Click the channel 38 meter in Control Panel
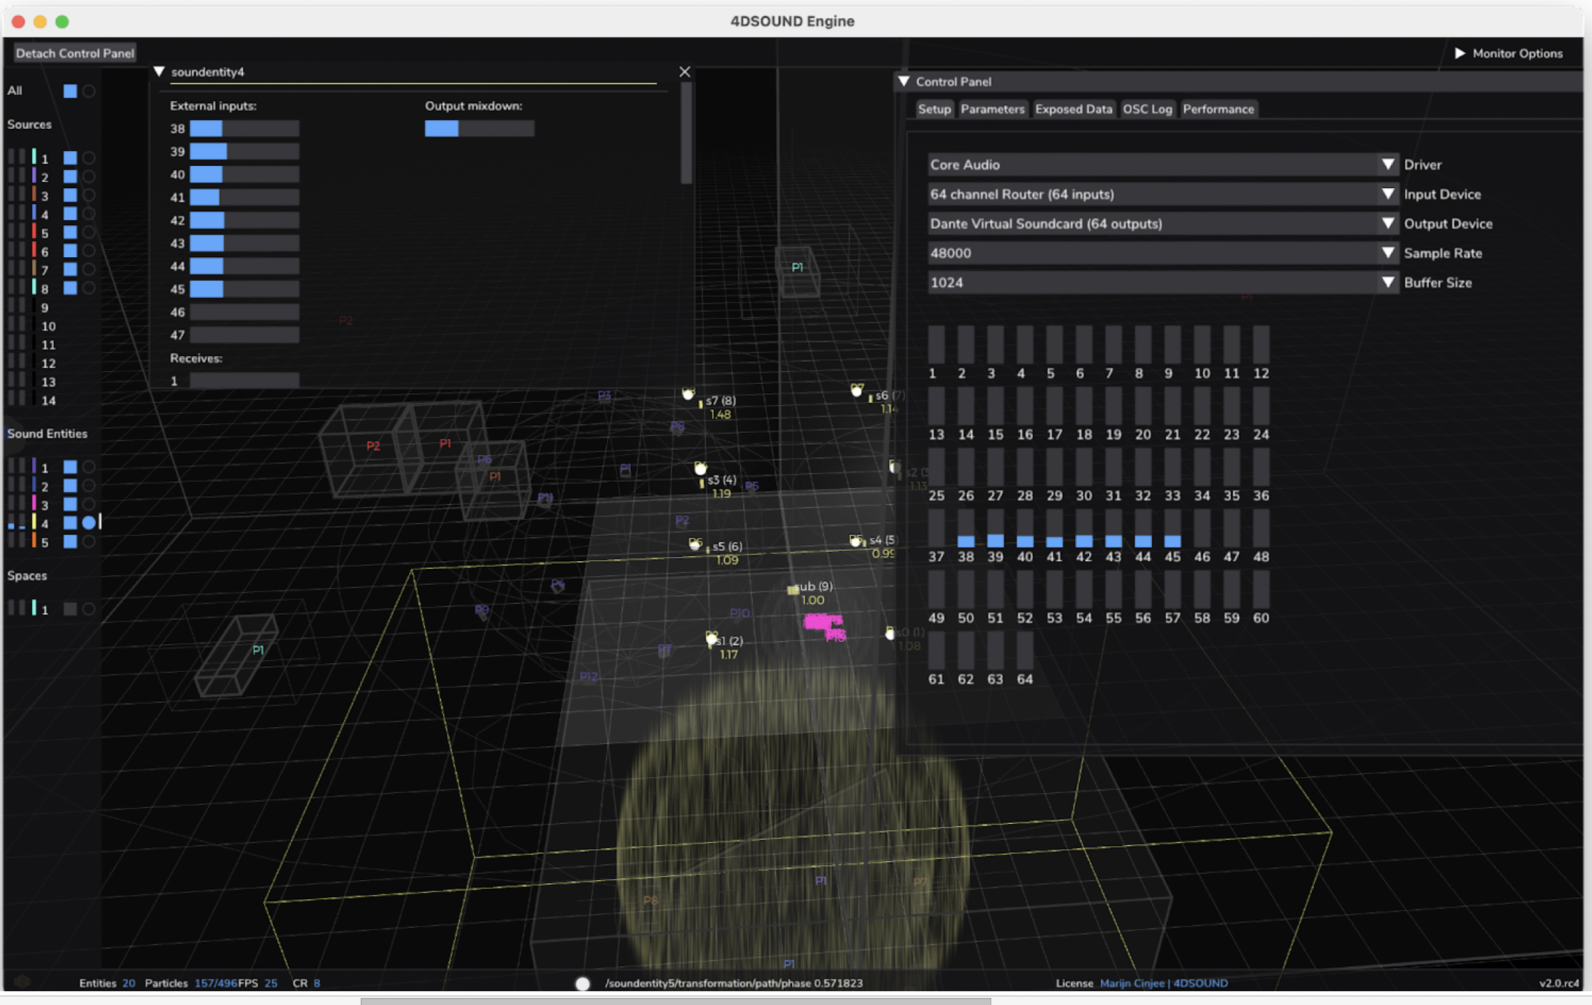Image resolution: width=1592 pixels, height=1005 pixels. [x=966, y=528]
